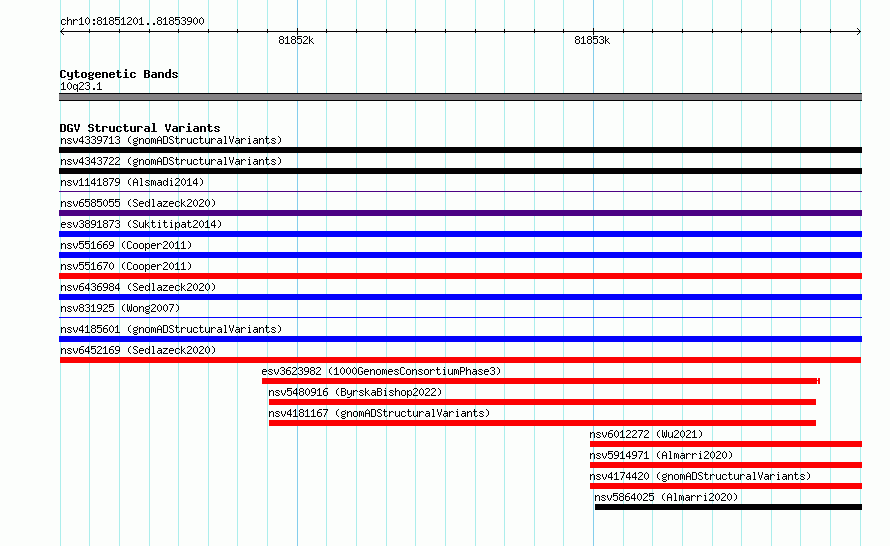The height and width of the screenshot is (546, 890).
Task: Click the esv3891873 (Suktitipat2014) label
Action: point(141,224)
